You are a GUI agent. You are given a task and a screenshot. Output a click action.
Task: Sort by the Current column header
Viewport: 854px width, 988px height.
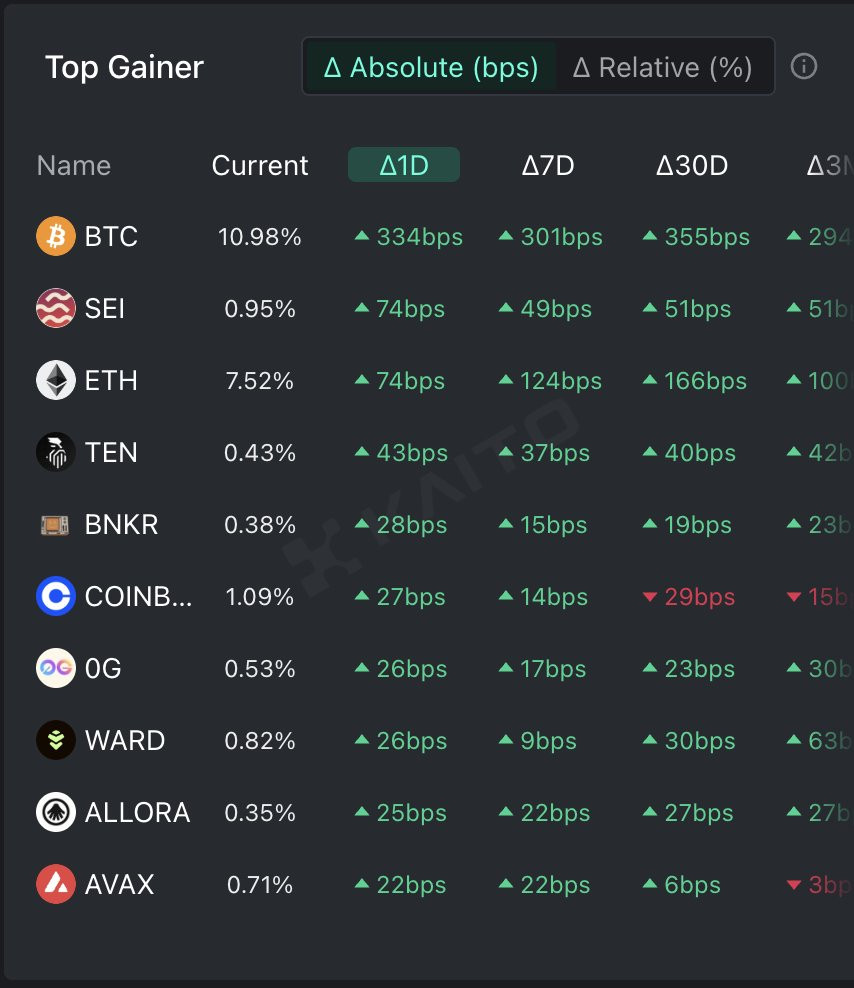click(260, 166)
